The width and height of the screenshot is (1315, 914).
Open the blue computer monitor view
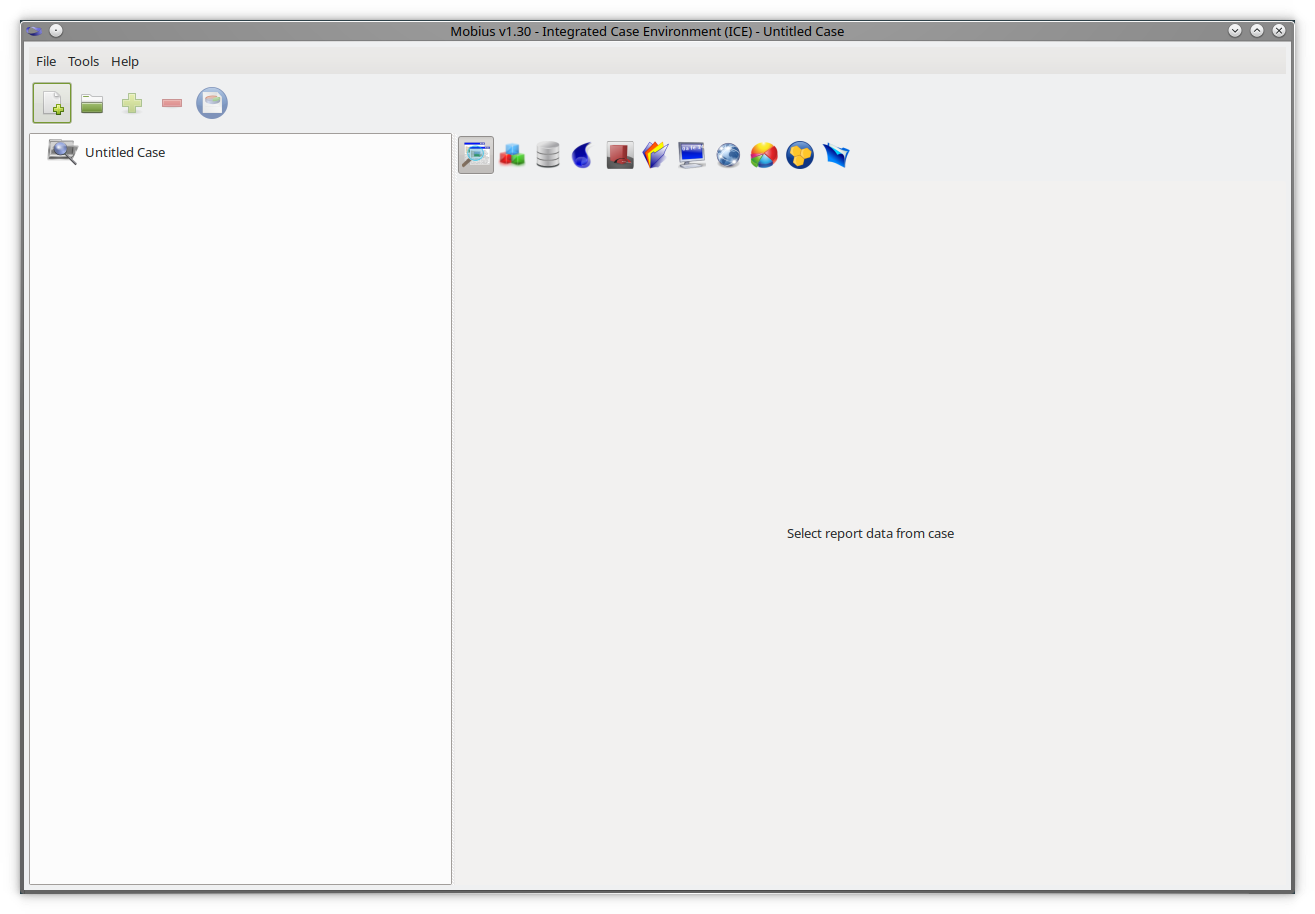tap(692, 155)
